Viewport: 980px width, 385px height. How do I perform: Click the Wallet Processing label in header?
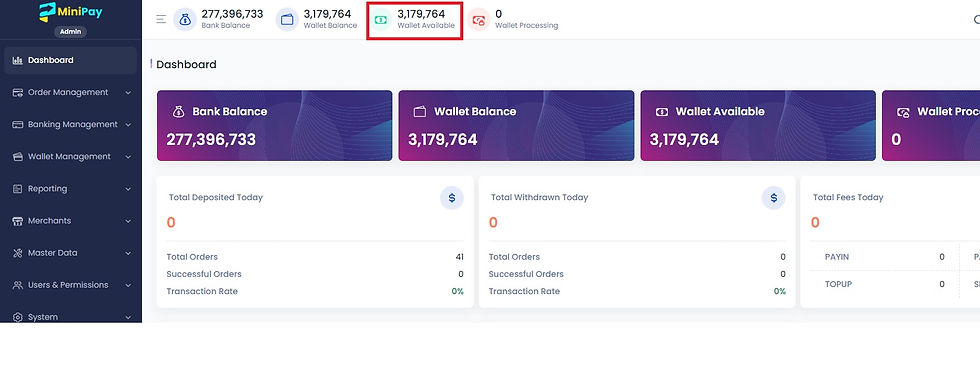[526, 26]
